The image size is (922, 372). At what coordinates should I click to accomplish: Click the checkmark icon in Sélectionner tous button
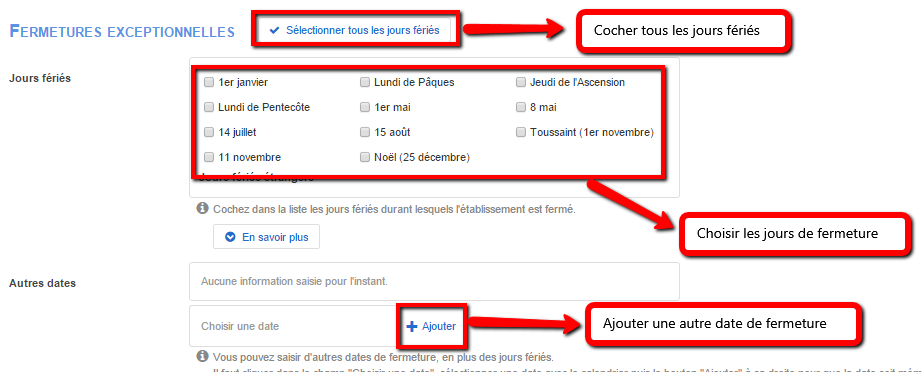tap(273, 31)
